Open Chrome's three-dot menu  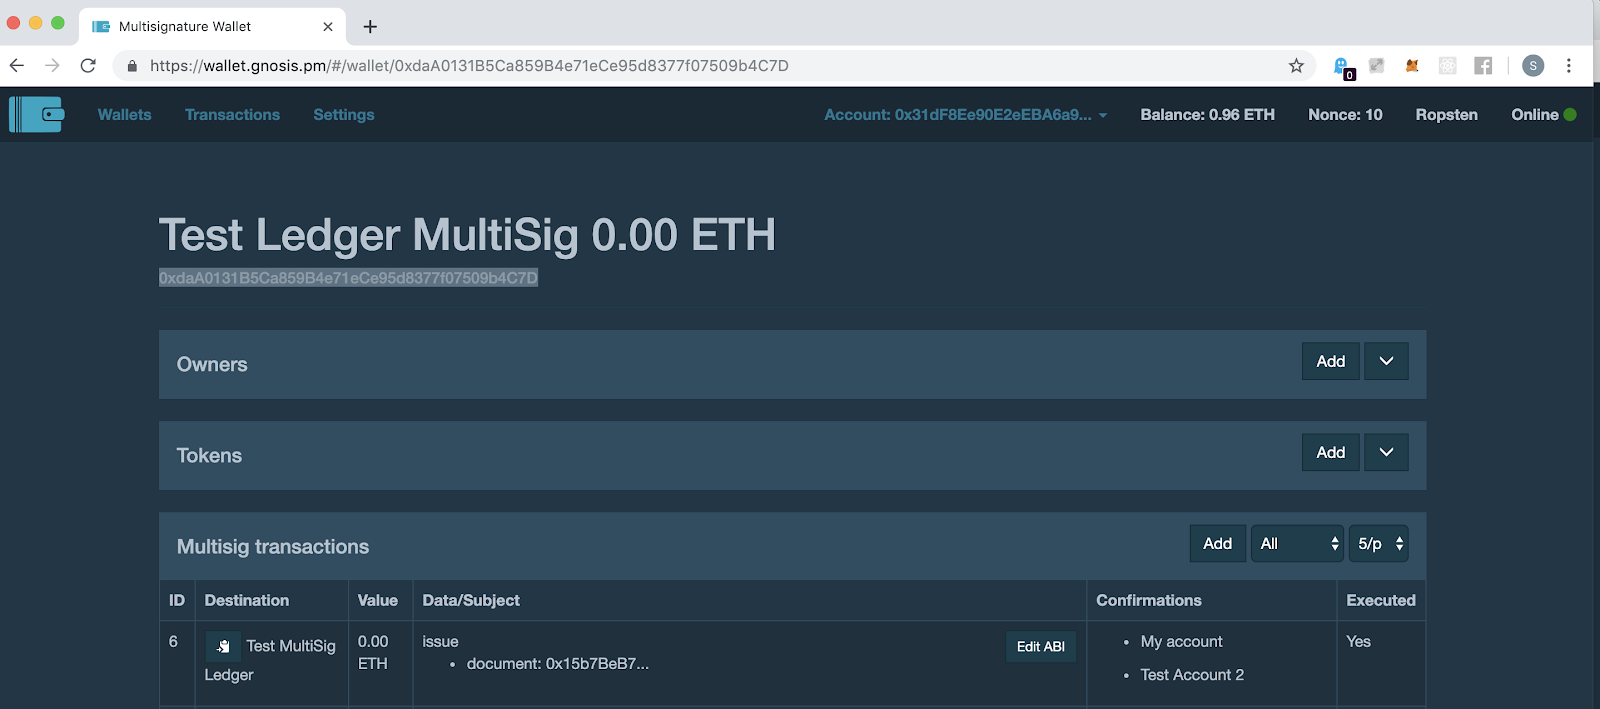click(1568, 66)
